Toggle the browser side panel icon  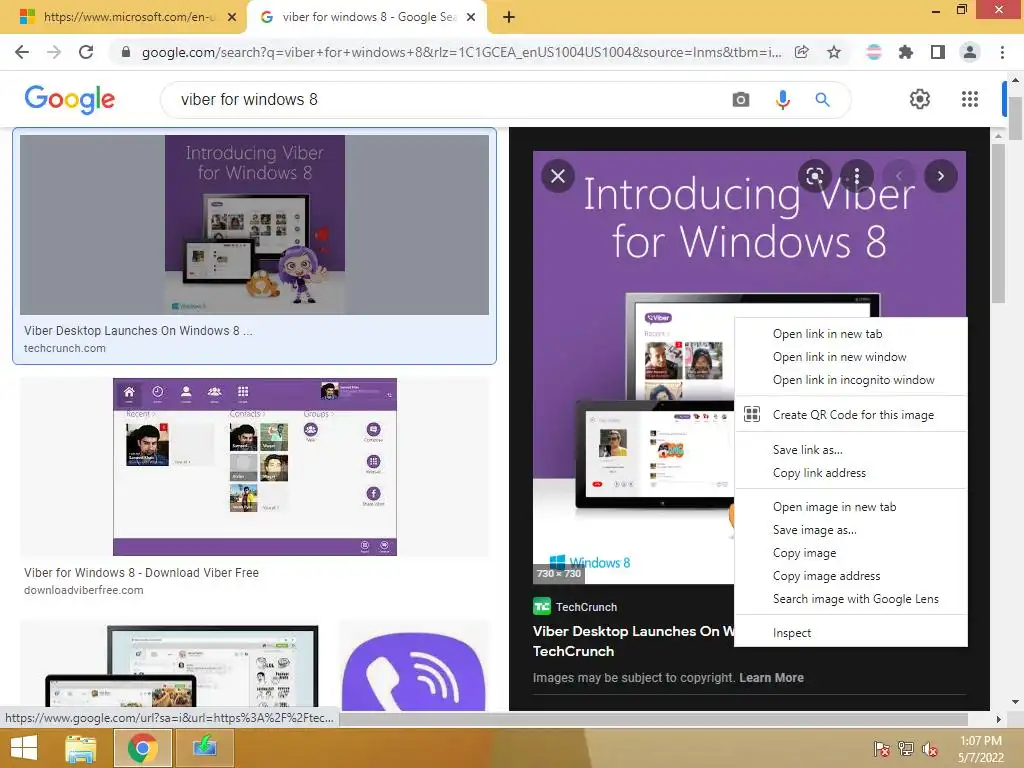[938, 52]
